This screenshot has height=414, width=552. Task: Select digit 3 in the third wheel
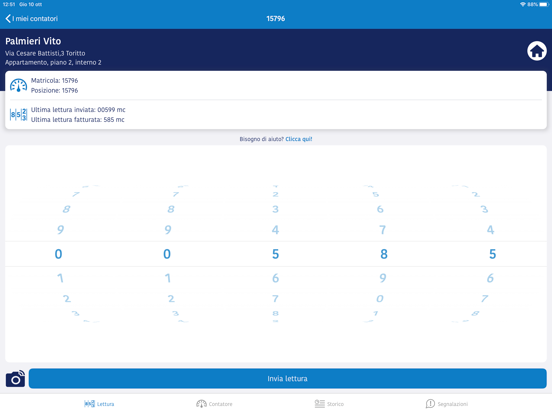coord(275,209)
